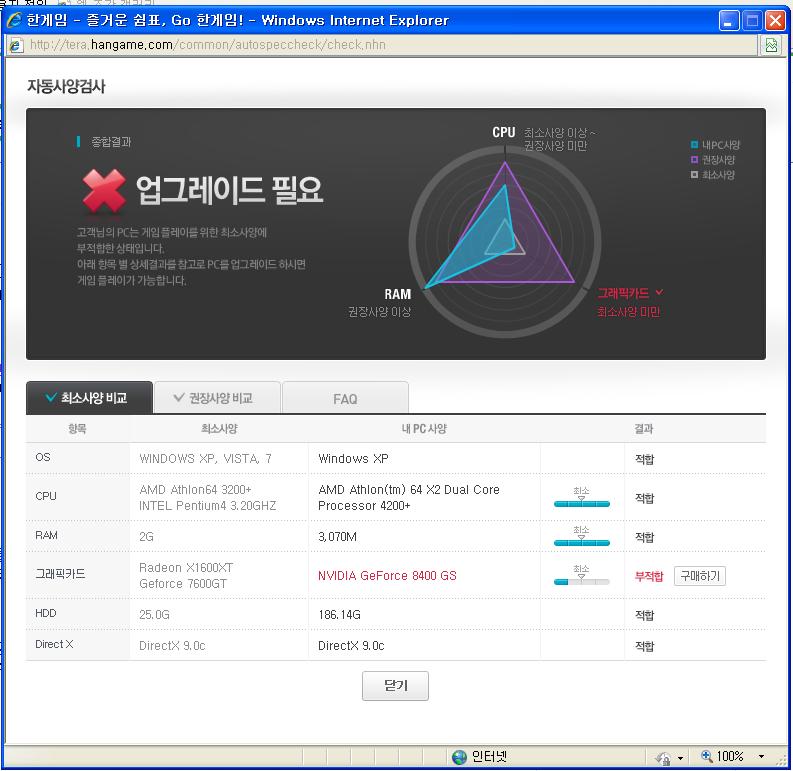The image size is (793, 771).
Task: Click the RAM label on the radar chart
Action: pyautogui.click(x=398, y=294)
